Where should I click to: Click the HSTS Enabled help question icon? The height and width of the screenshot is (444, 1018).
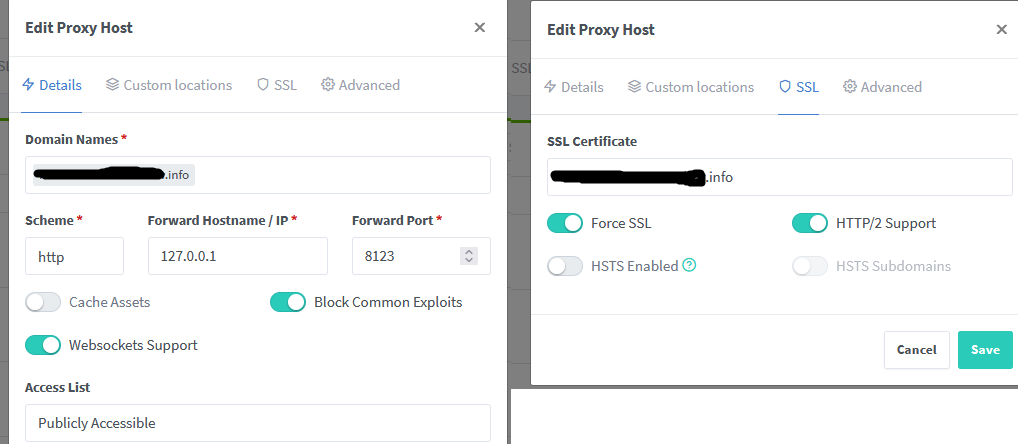(x=689, y=266)
